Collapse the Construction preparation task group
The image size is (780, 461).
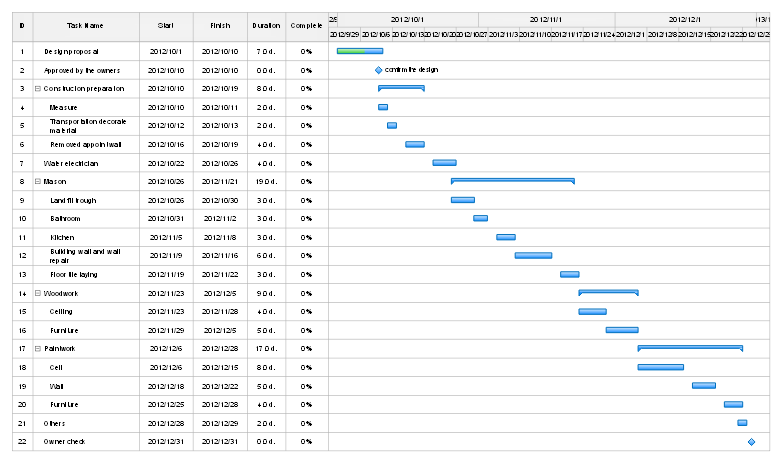[38, 88]
